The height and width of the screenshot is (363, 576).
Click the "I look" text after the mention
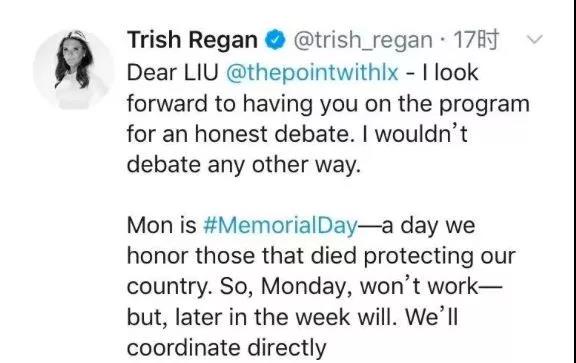[x=450, y=72]
